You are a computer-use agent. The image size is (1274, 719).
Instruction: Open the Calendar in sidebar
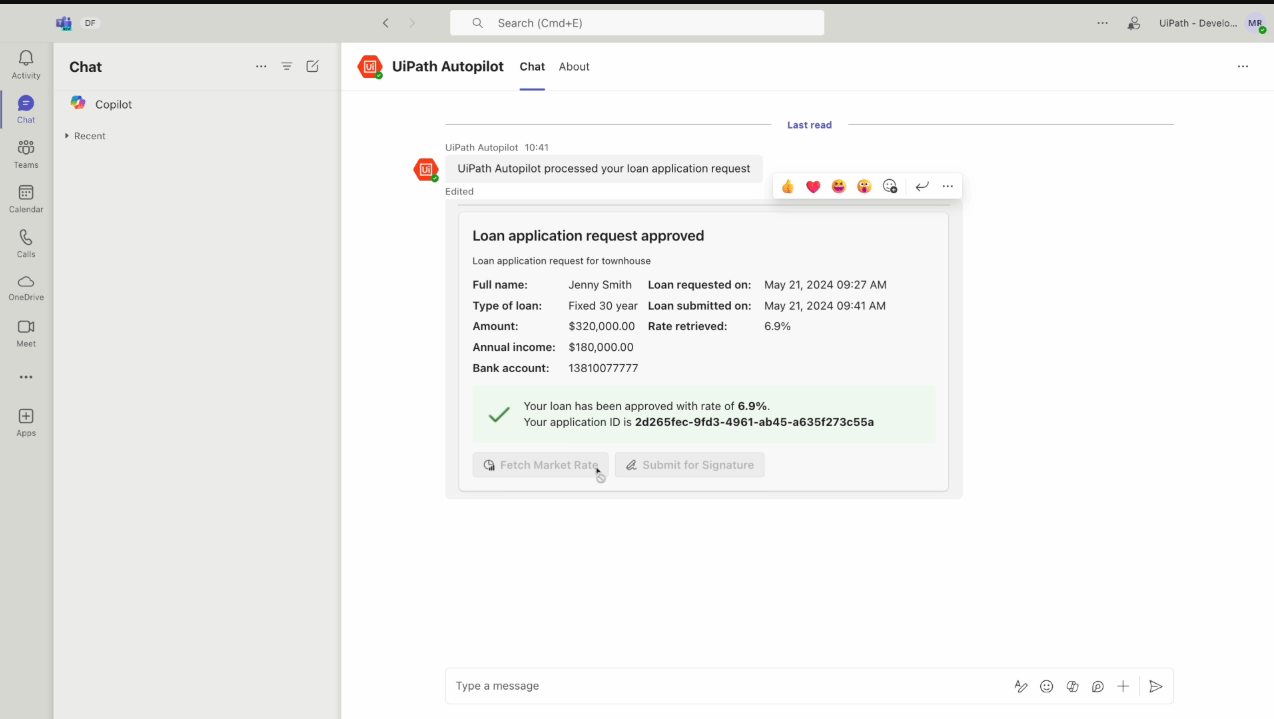26,198
